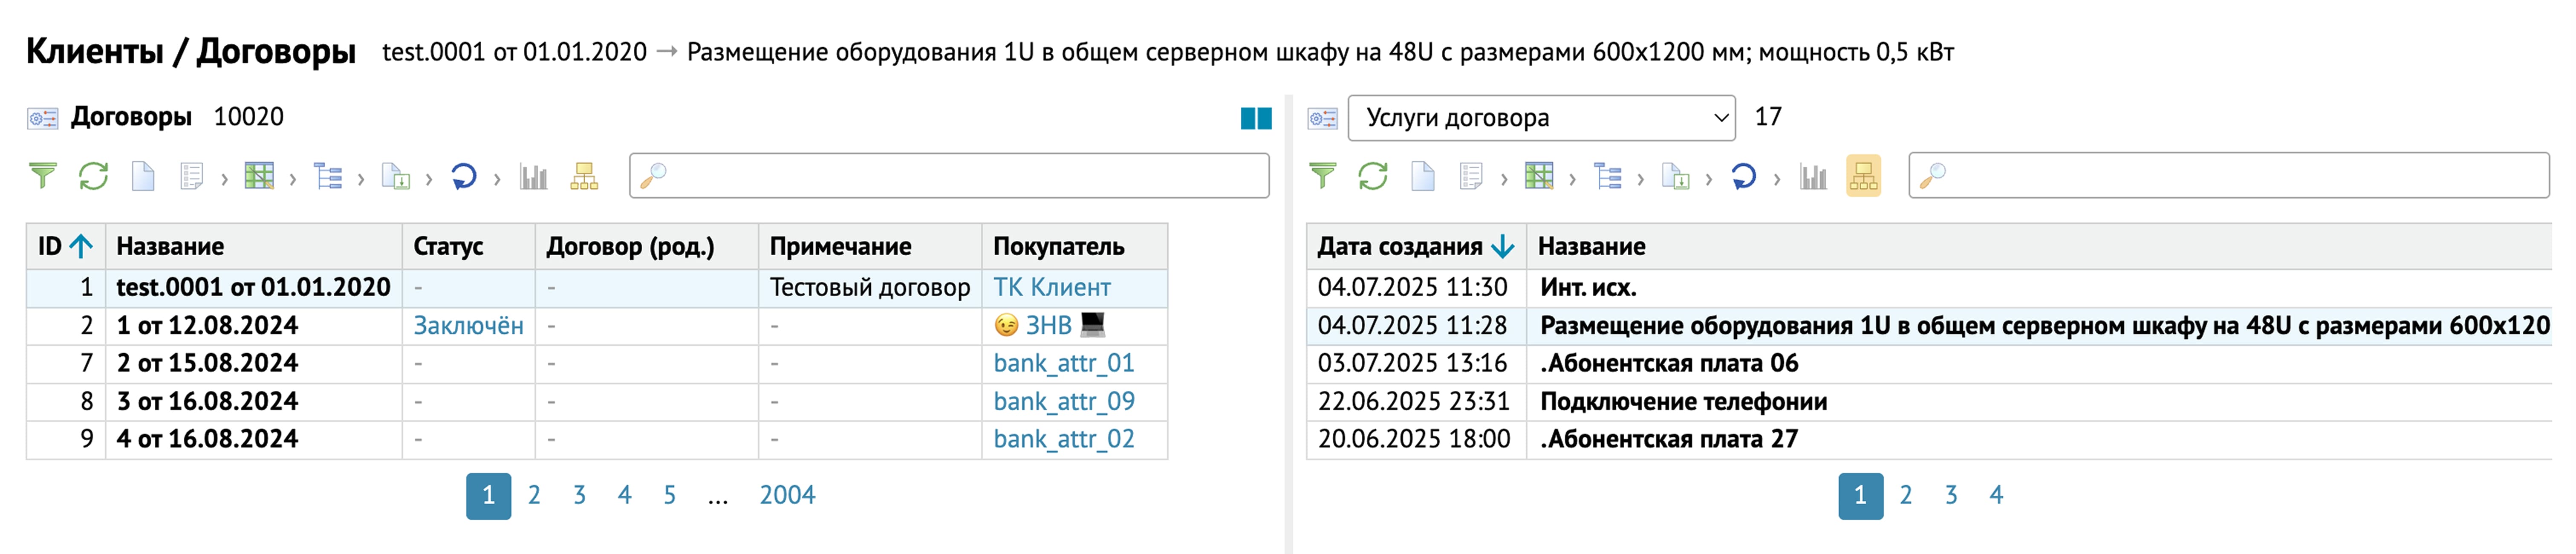This screenshot has width=2576, height=554.
Task: Select service row Инт. исх.
Action: 1929,288
